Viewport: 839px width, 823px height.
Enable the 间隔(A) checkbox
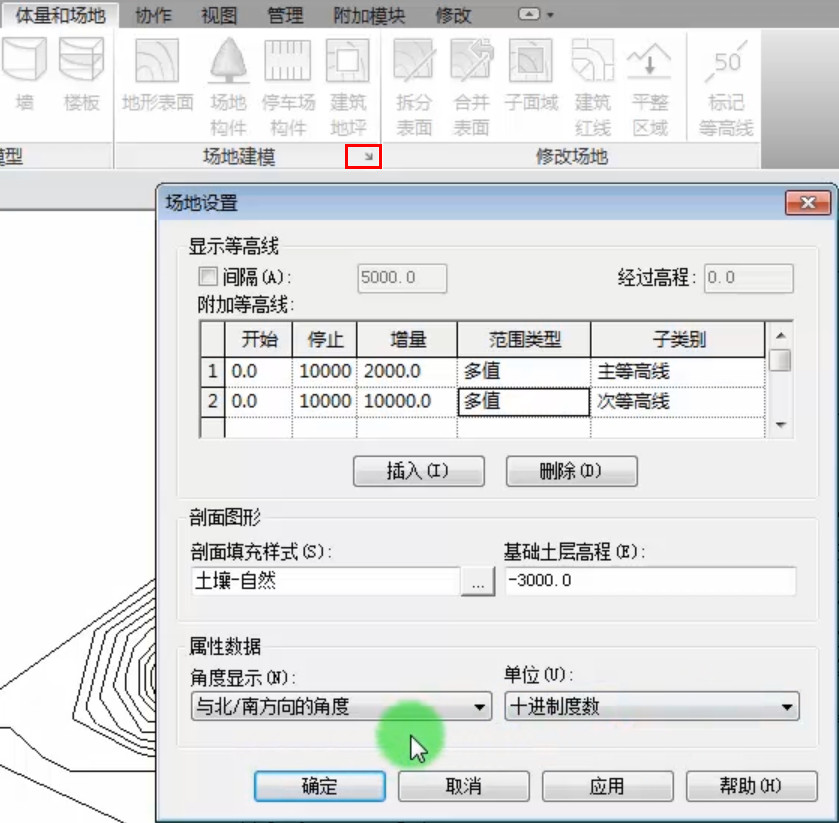click(208, 277)
